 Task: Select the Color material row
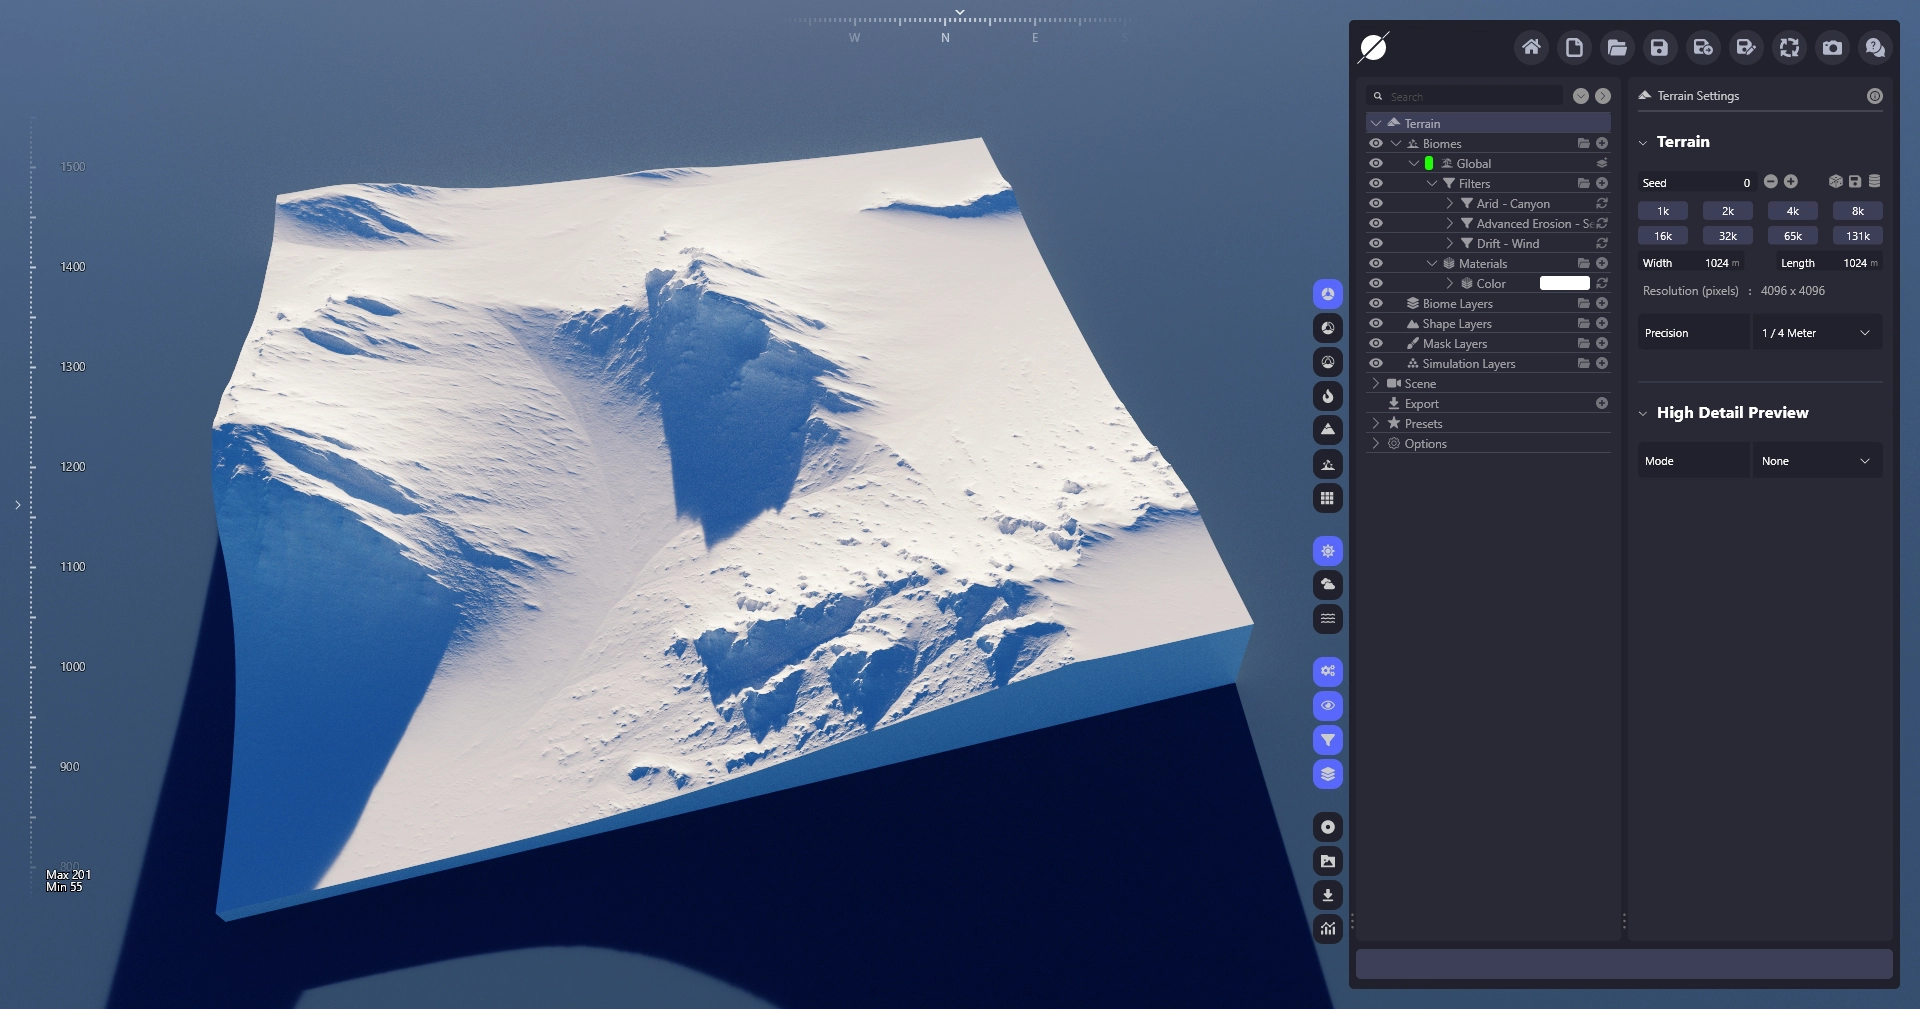click(1488, 283)
